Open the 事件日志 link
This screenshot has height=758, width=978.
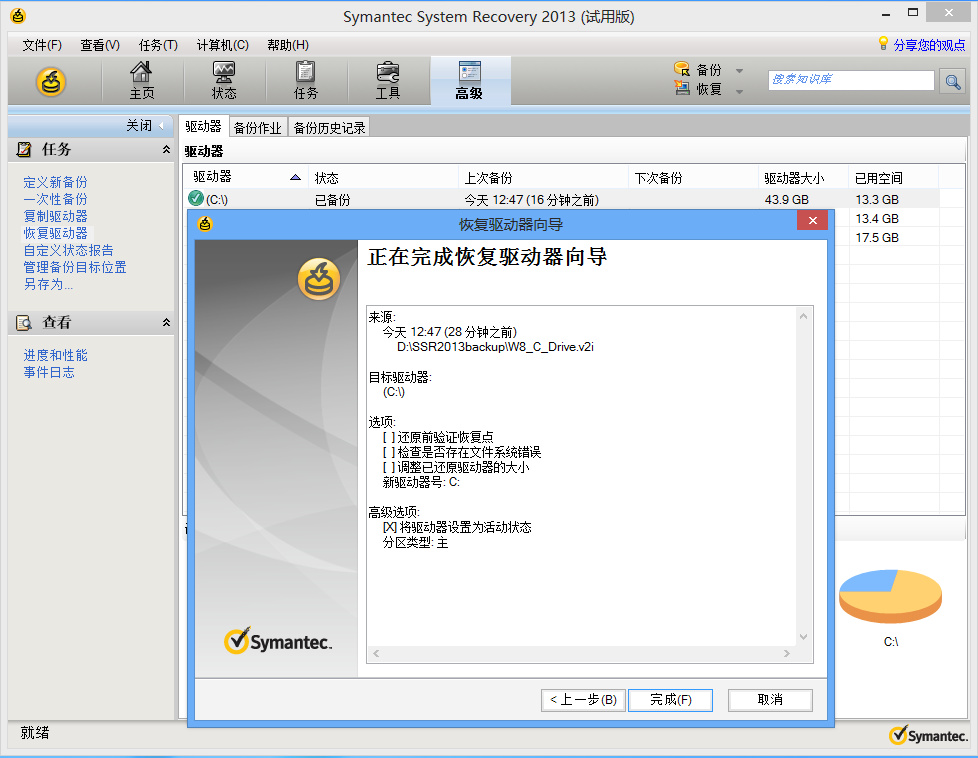(49, 372)
